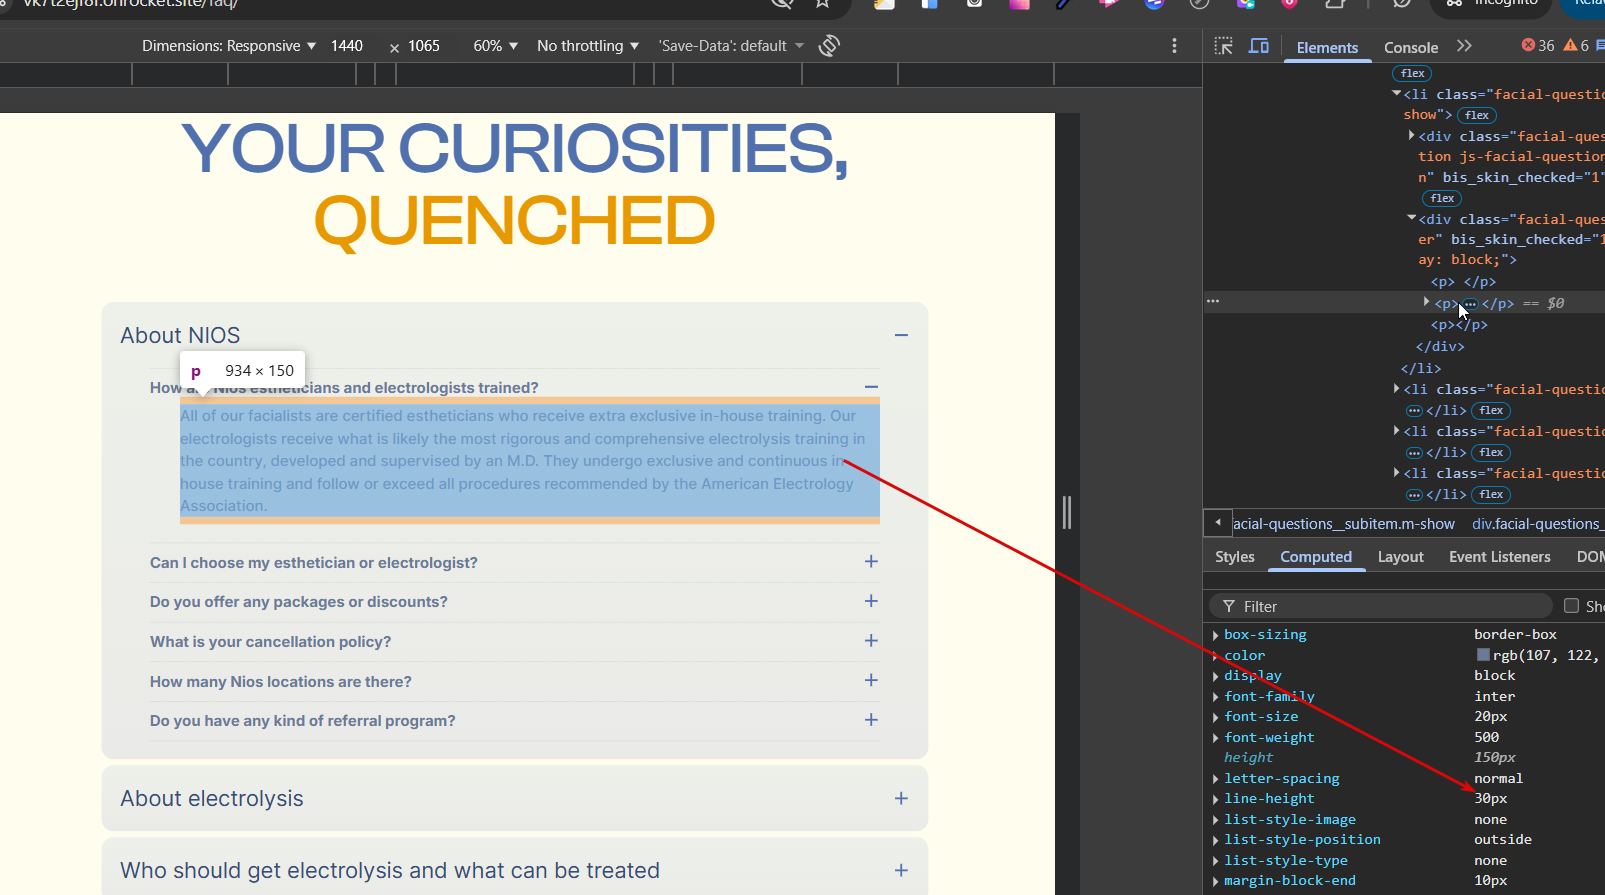Collapse the About NIOS section

click(901, 336)
